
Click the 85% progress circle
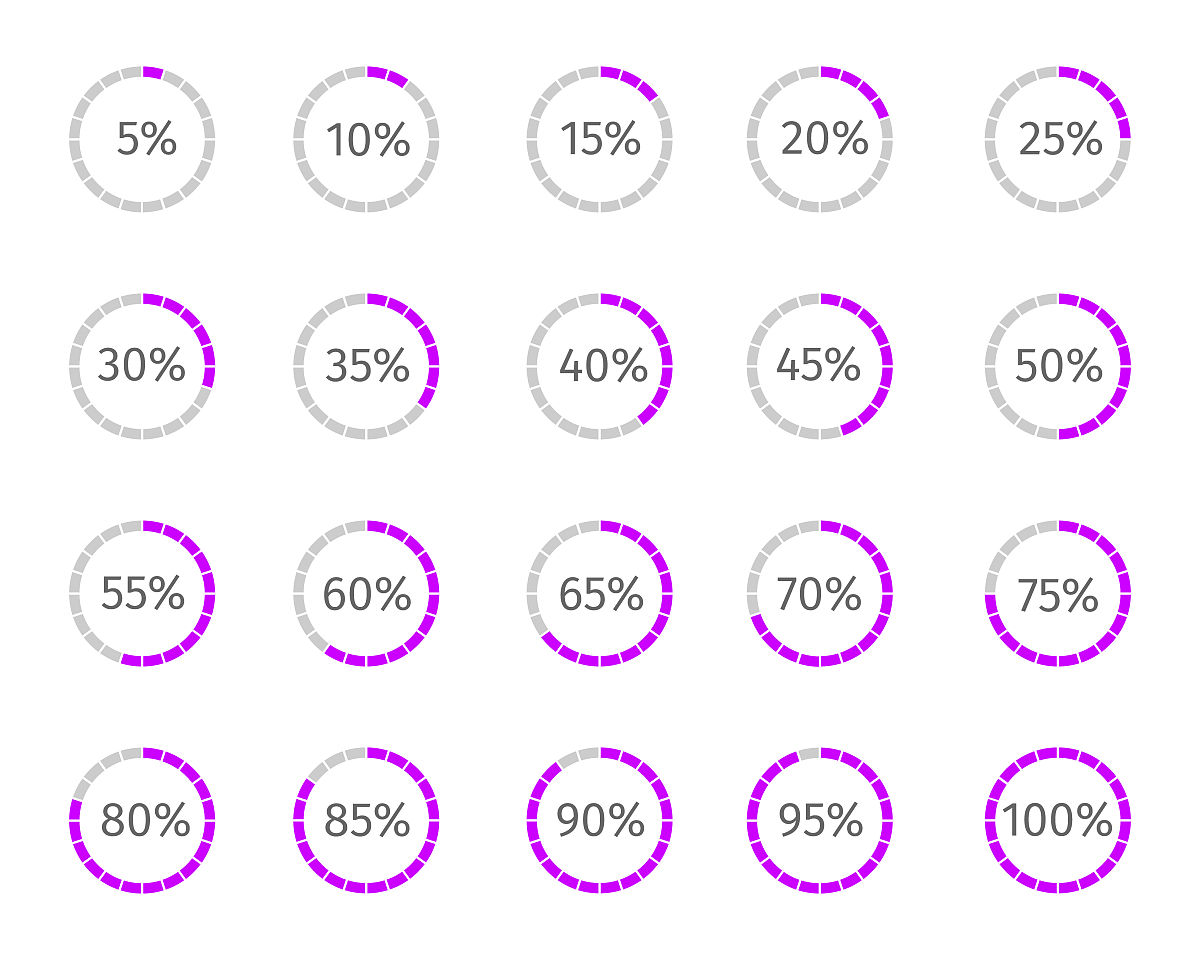click(x=366, y=820)
